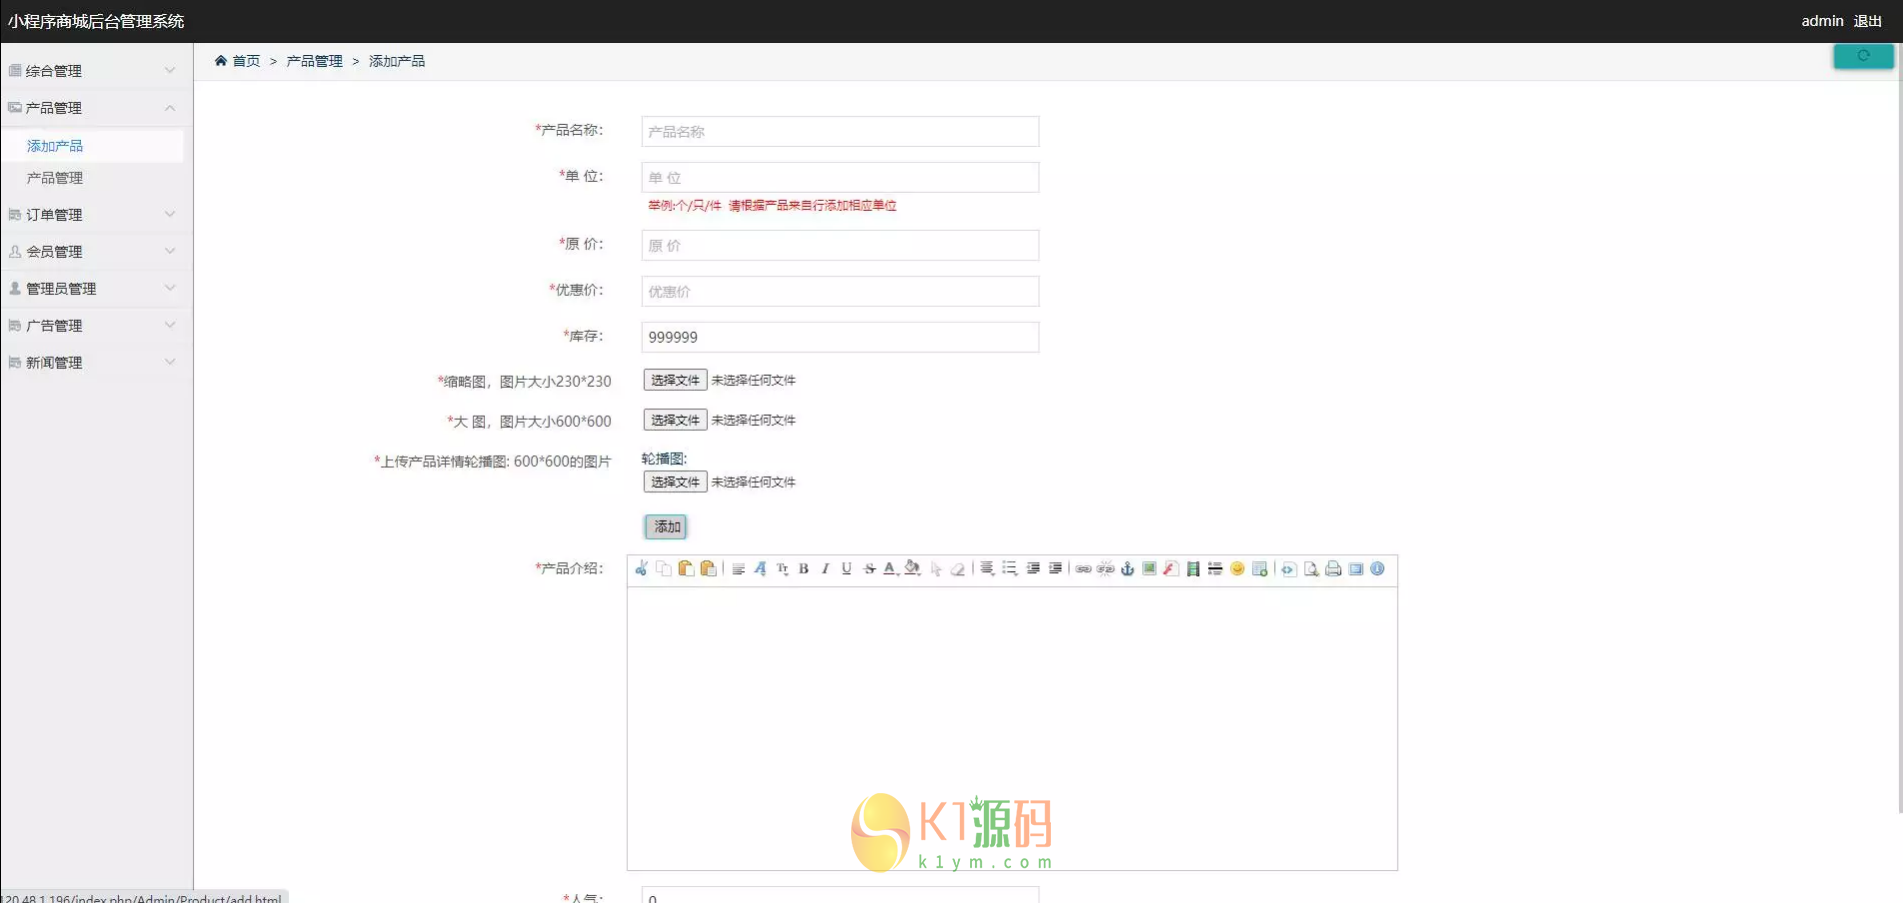This screenshot has height=903, width=1903.
Task: Switch editor to HTML source view
Action: (1288, 569)
